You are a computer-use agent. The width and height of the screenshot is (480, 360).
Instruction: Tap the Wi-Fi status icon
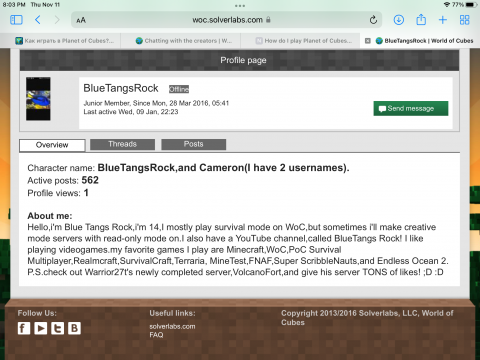447,5
